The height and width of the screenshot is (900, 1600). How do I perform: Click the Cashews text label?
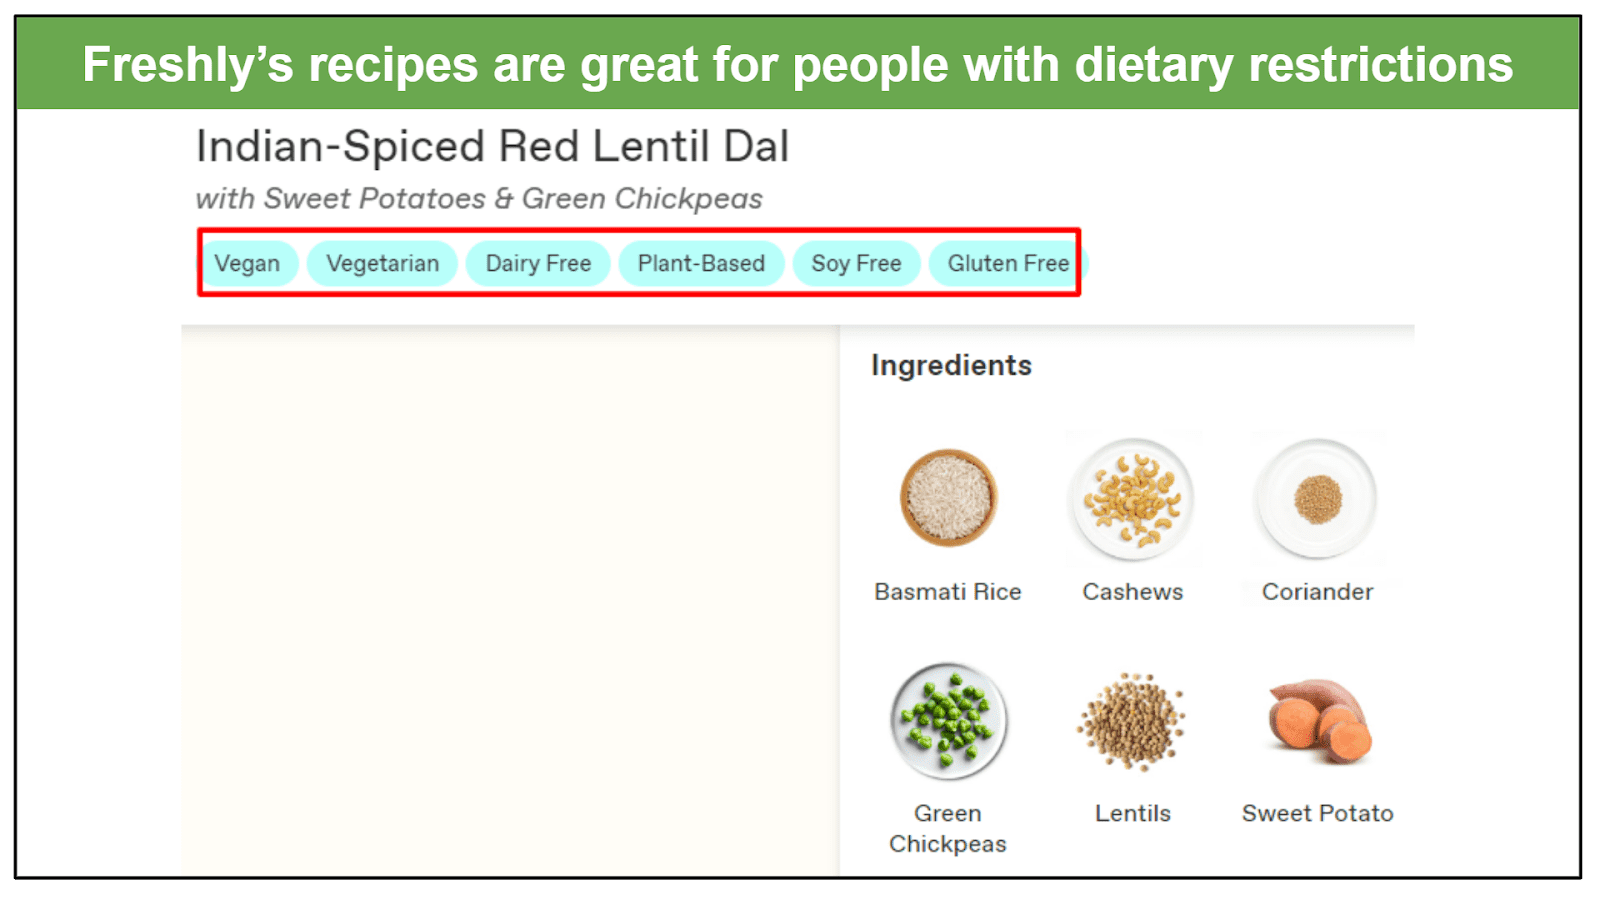(1132, 592)
